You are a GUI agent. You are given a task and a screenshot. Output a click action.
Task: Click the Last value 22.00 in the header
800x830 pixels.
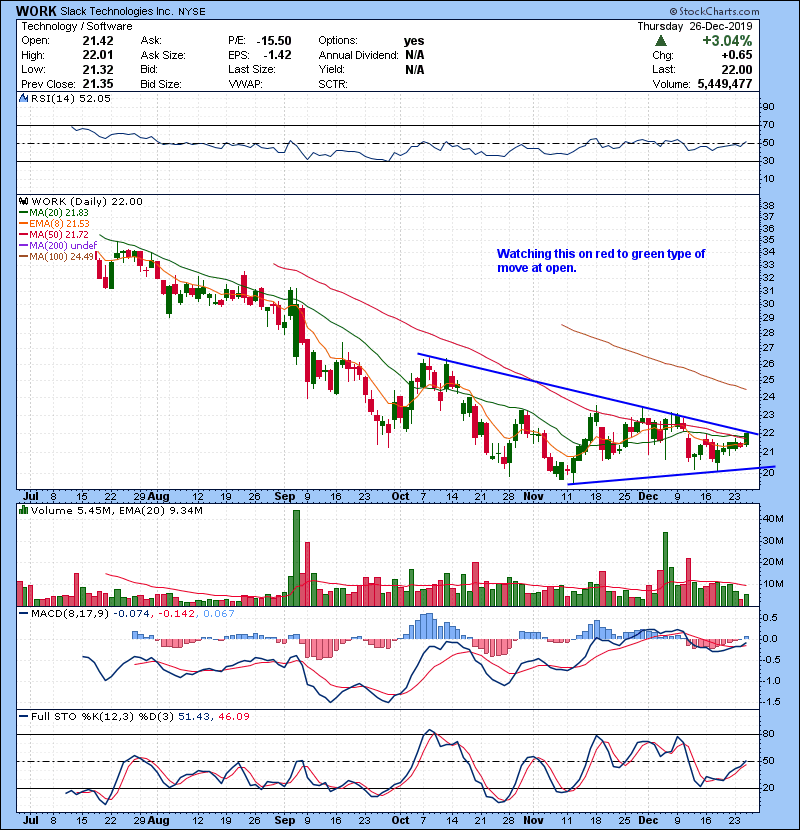pos(736,69)
